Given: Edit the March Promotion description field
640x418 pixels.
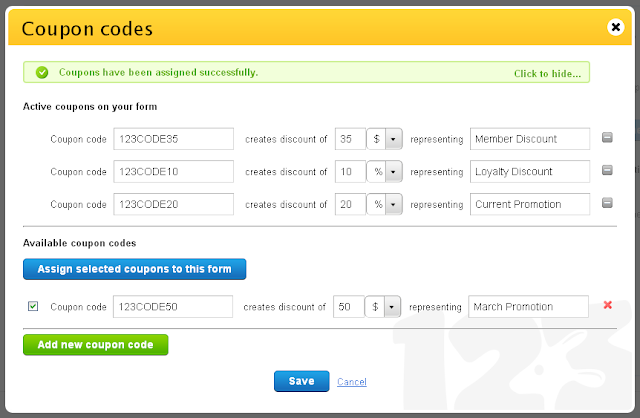Looking at the screenshot, I should click(528, 307).
